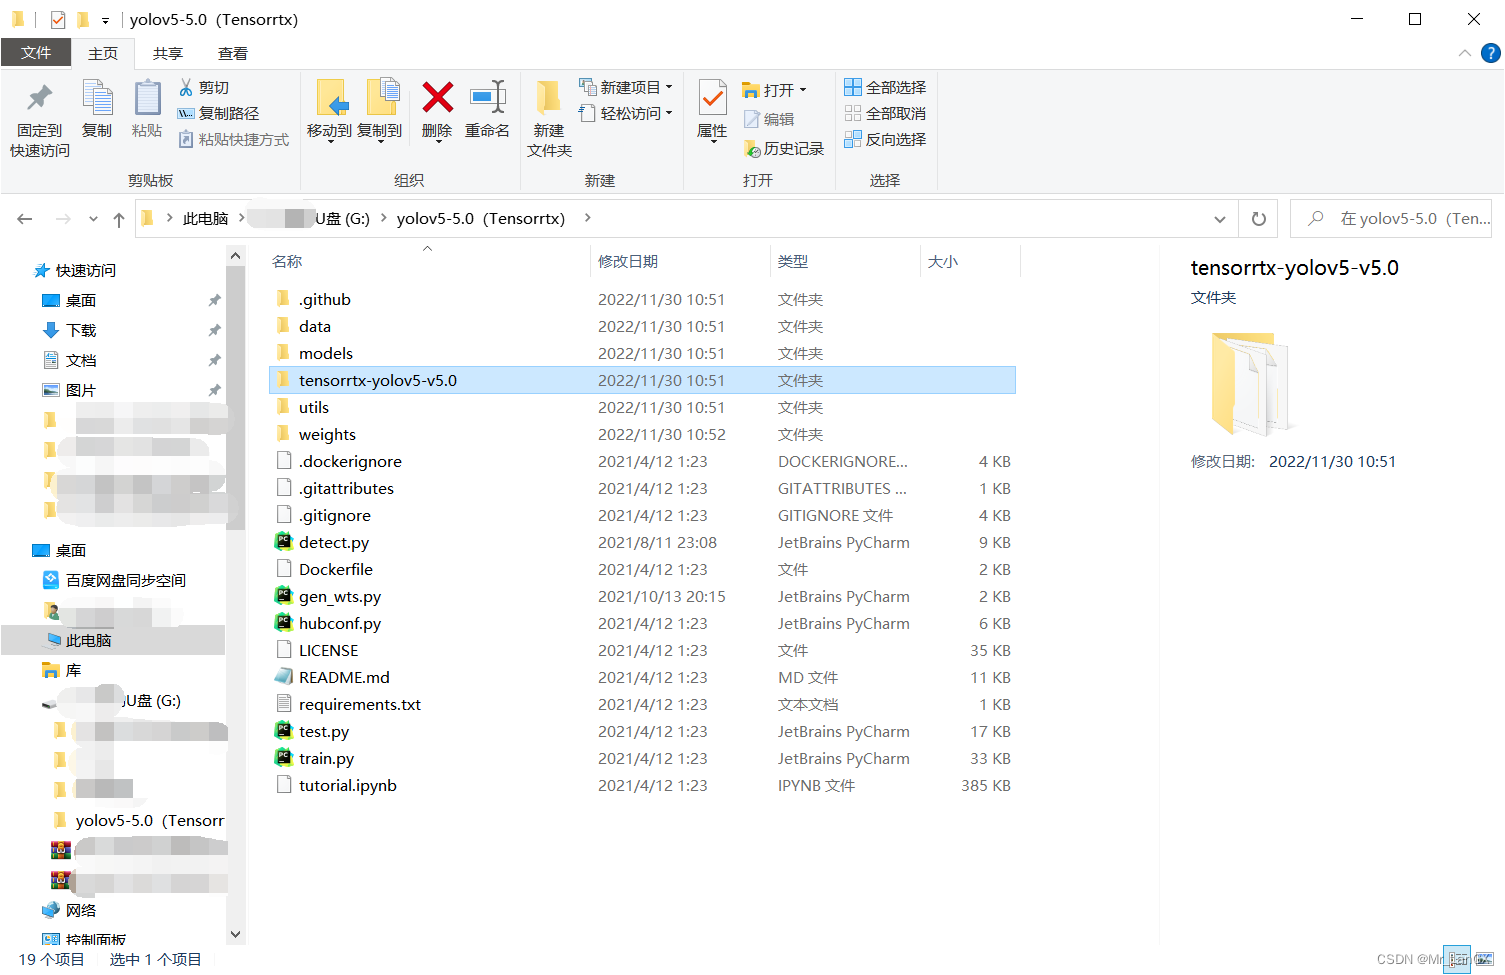Viewport: 1505px width, 975px height.
Task: Open Move to (移动到) button
Action: pos(330,110)
